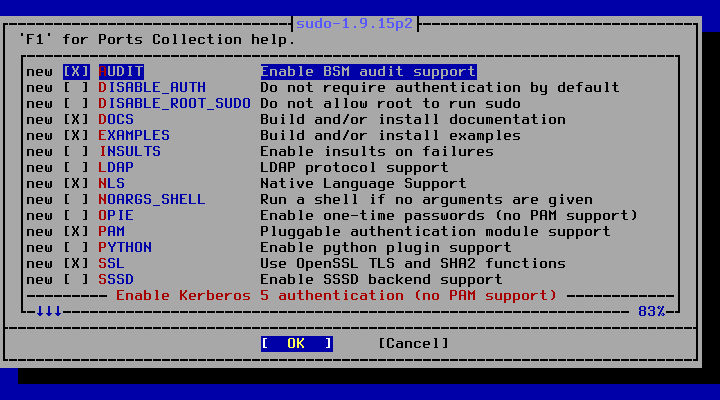The image size is (720, 400).
Task: Uncheck the EXAMPLES checkbox
Action: point(76,136)
